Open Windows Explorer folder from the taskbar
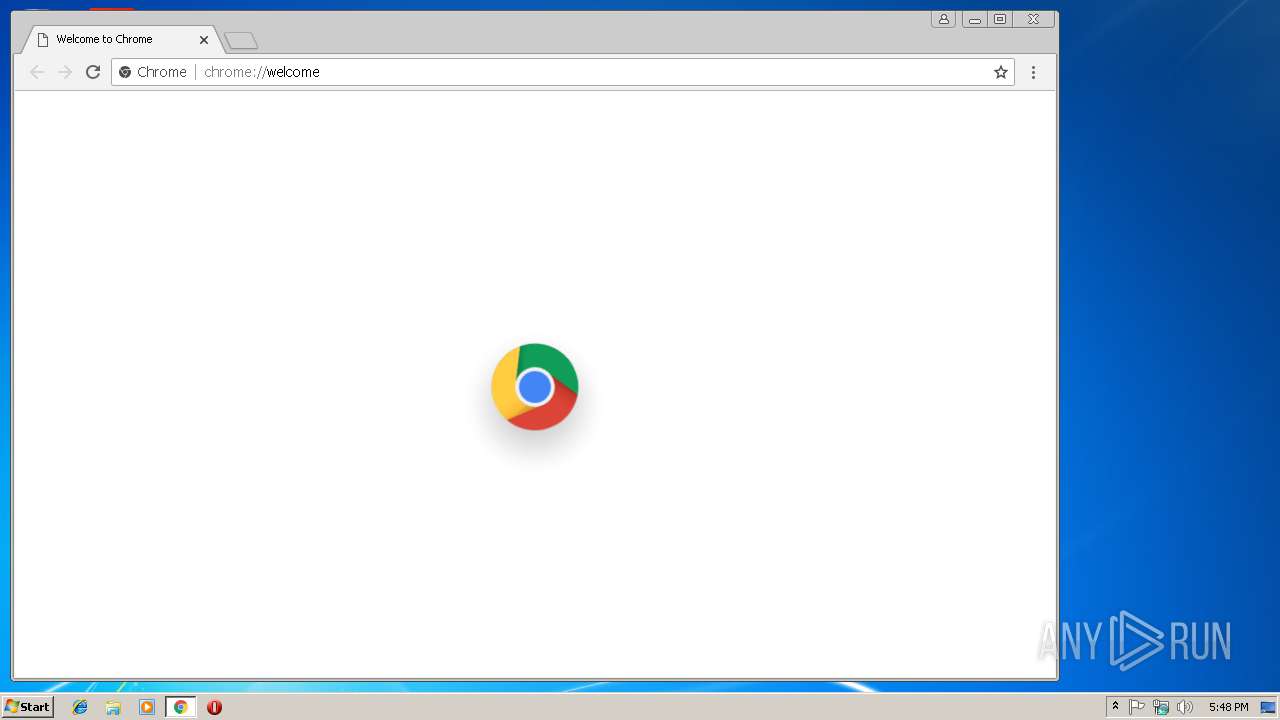This screenshot has width=1280, height=720. click(113, 707)
